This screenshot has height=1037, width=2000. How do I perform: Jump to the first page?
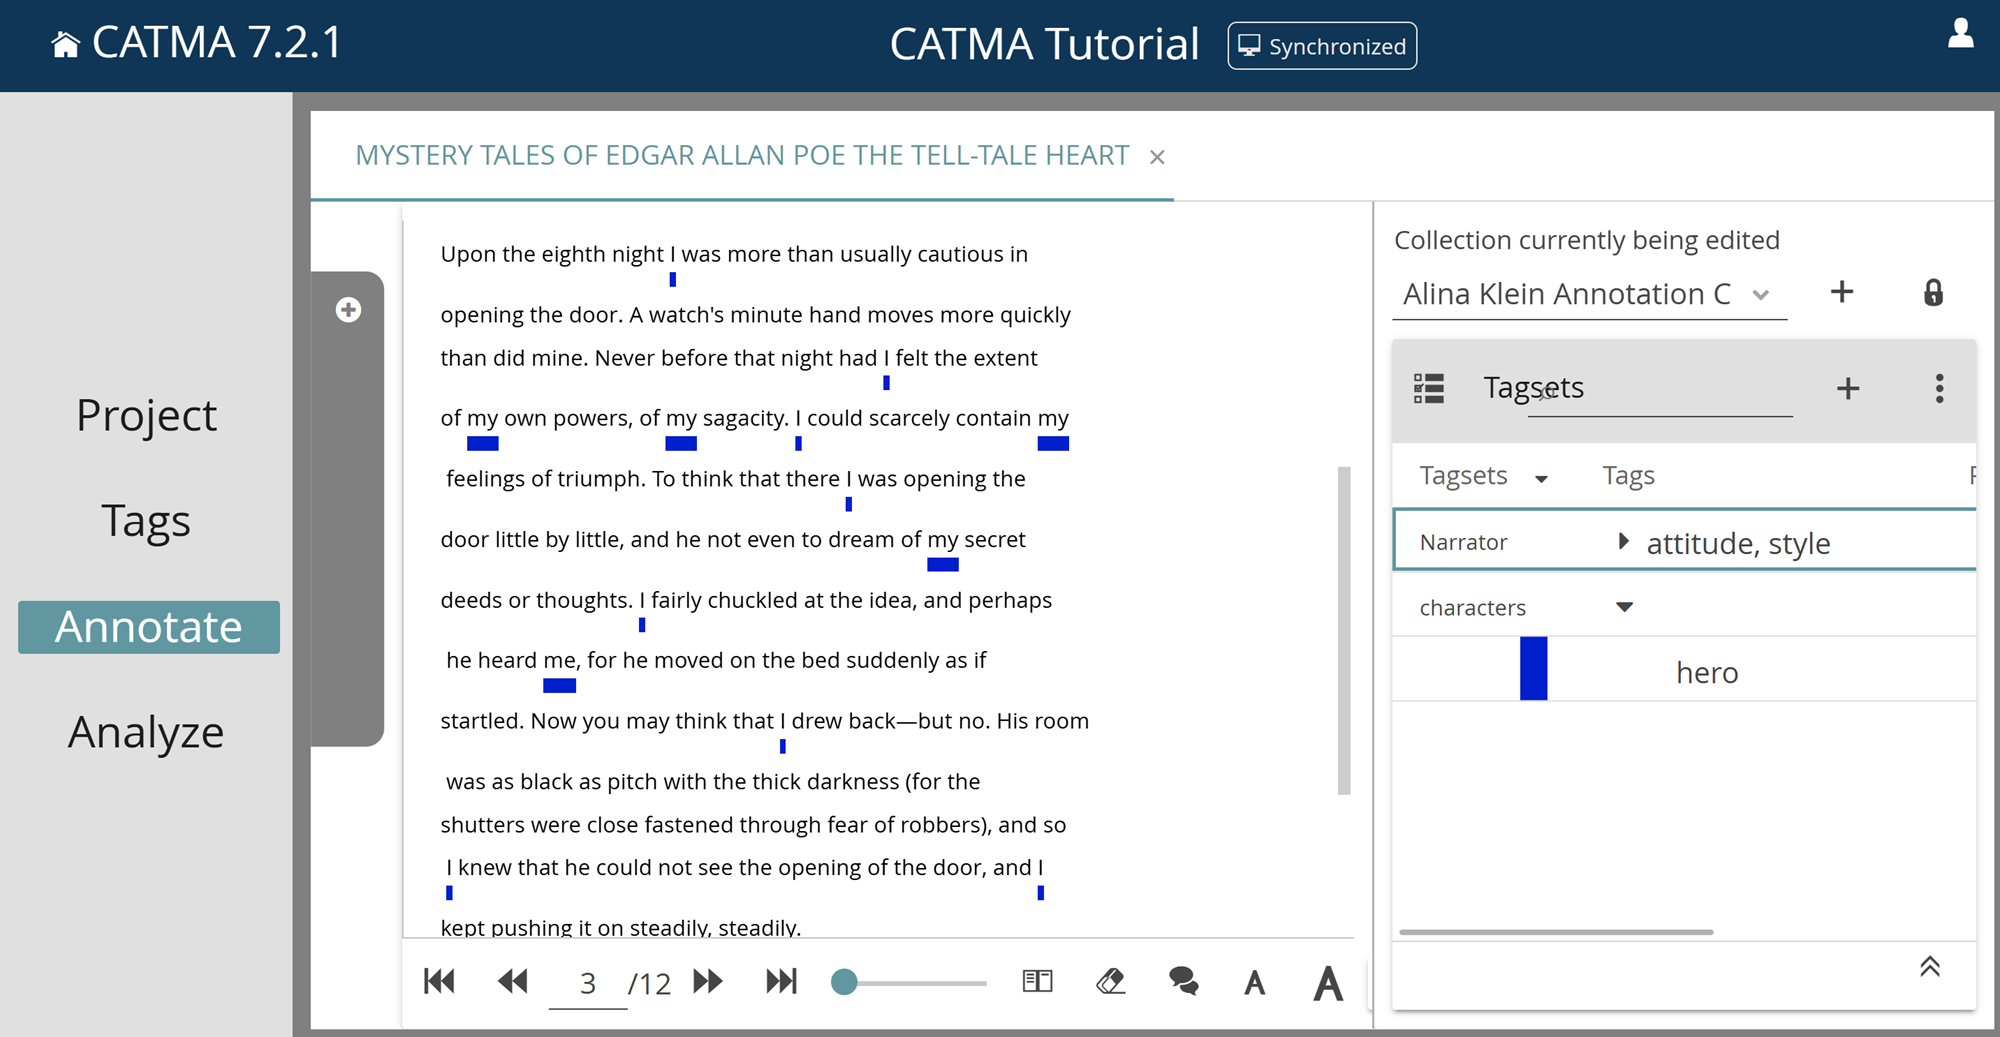pyautogui.click(x=439, y=981)
